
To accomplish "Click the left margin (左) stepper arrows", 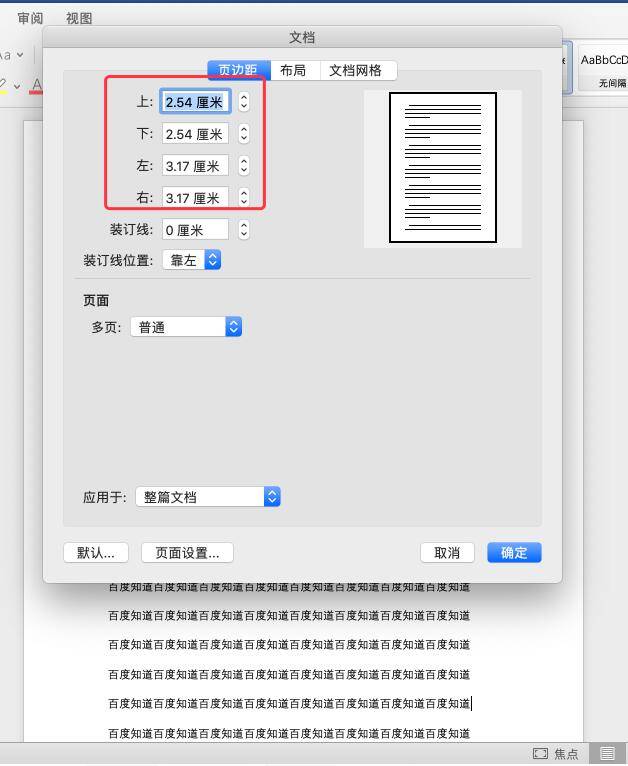I will coord(244,166).
